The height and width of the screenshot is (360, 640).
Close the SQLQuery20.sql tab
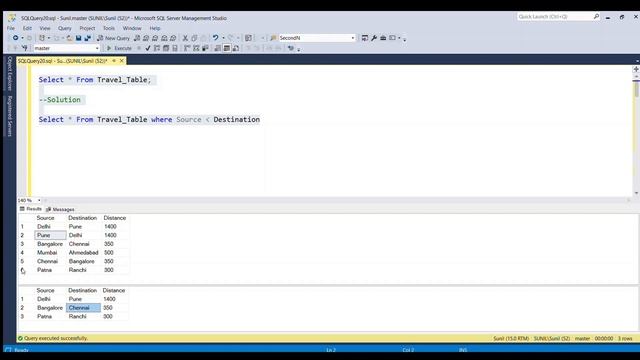click(122, 61)
